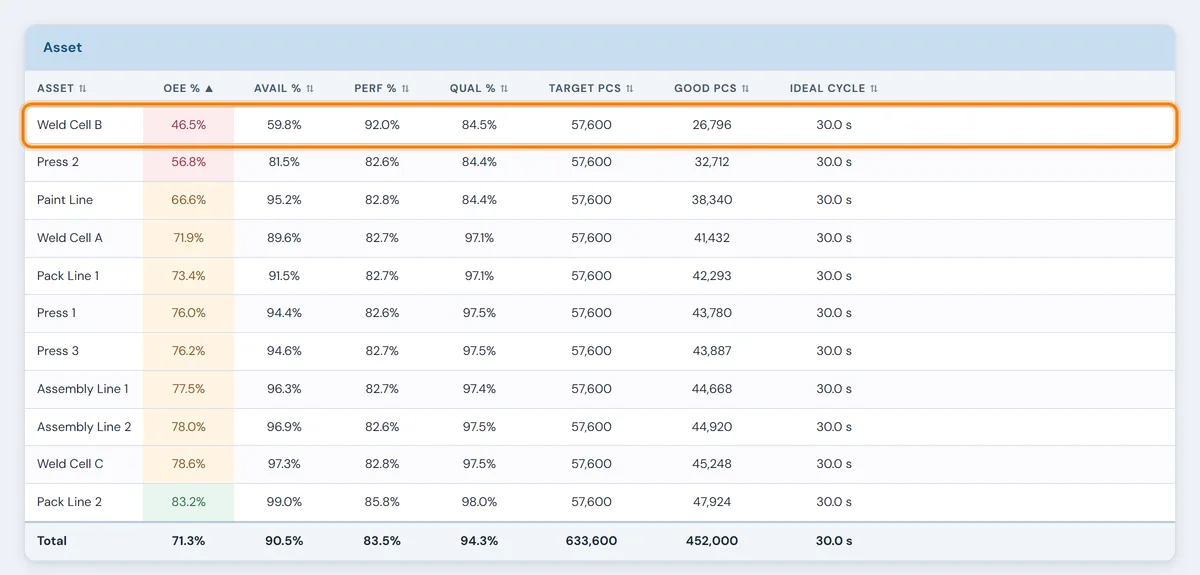Click the 47,924 good pieces cell
Viewport: 1200px width, 575px height.
(x=712, y=502)
